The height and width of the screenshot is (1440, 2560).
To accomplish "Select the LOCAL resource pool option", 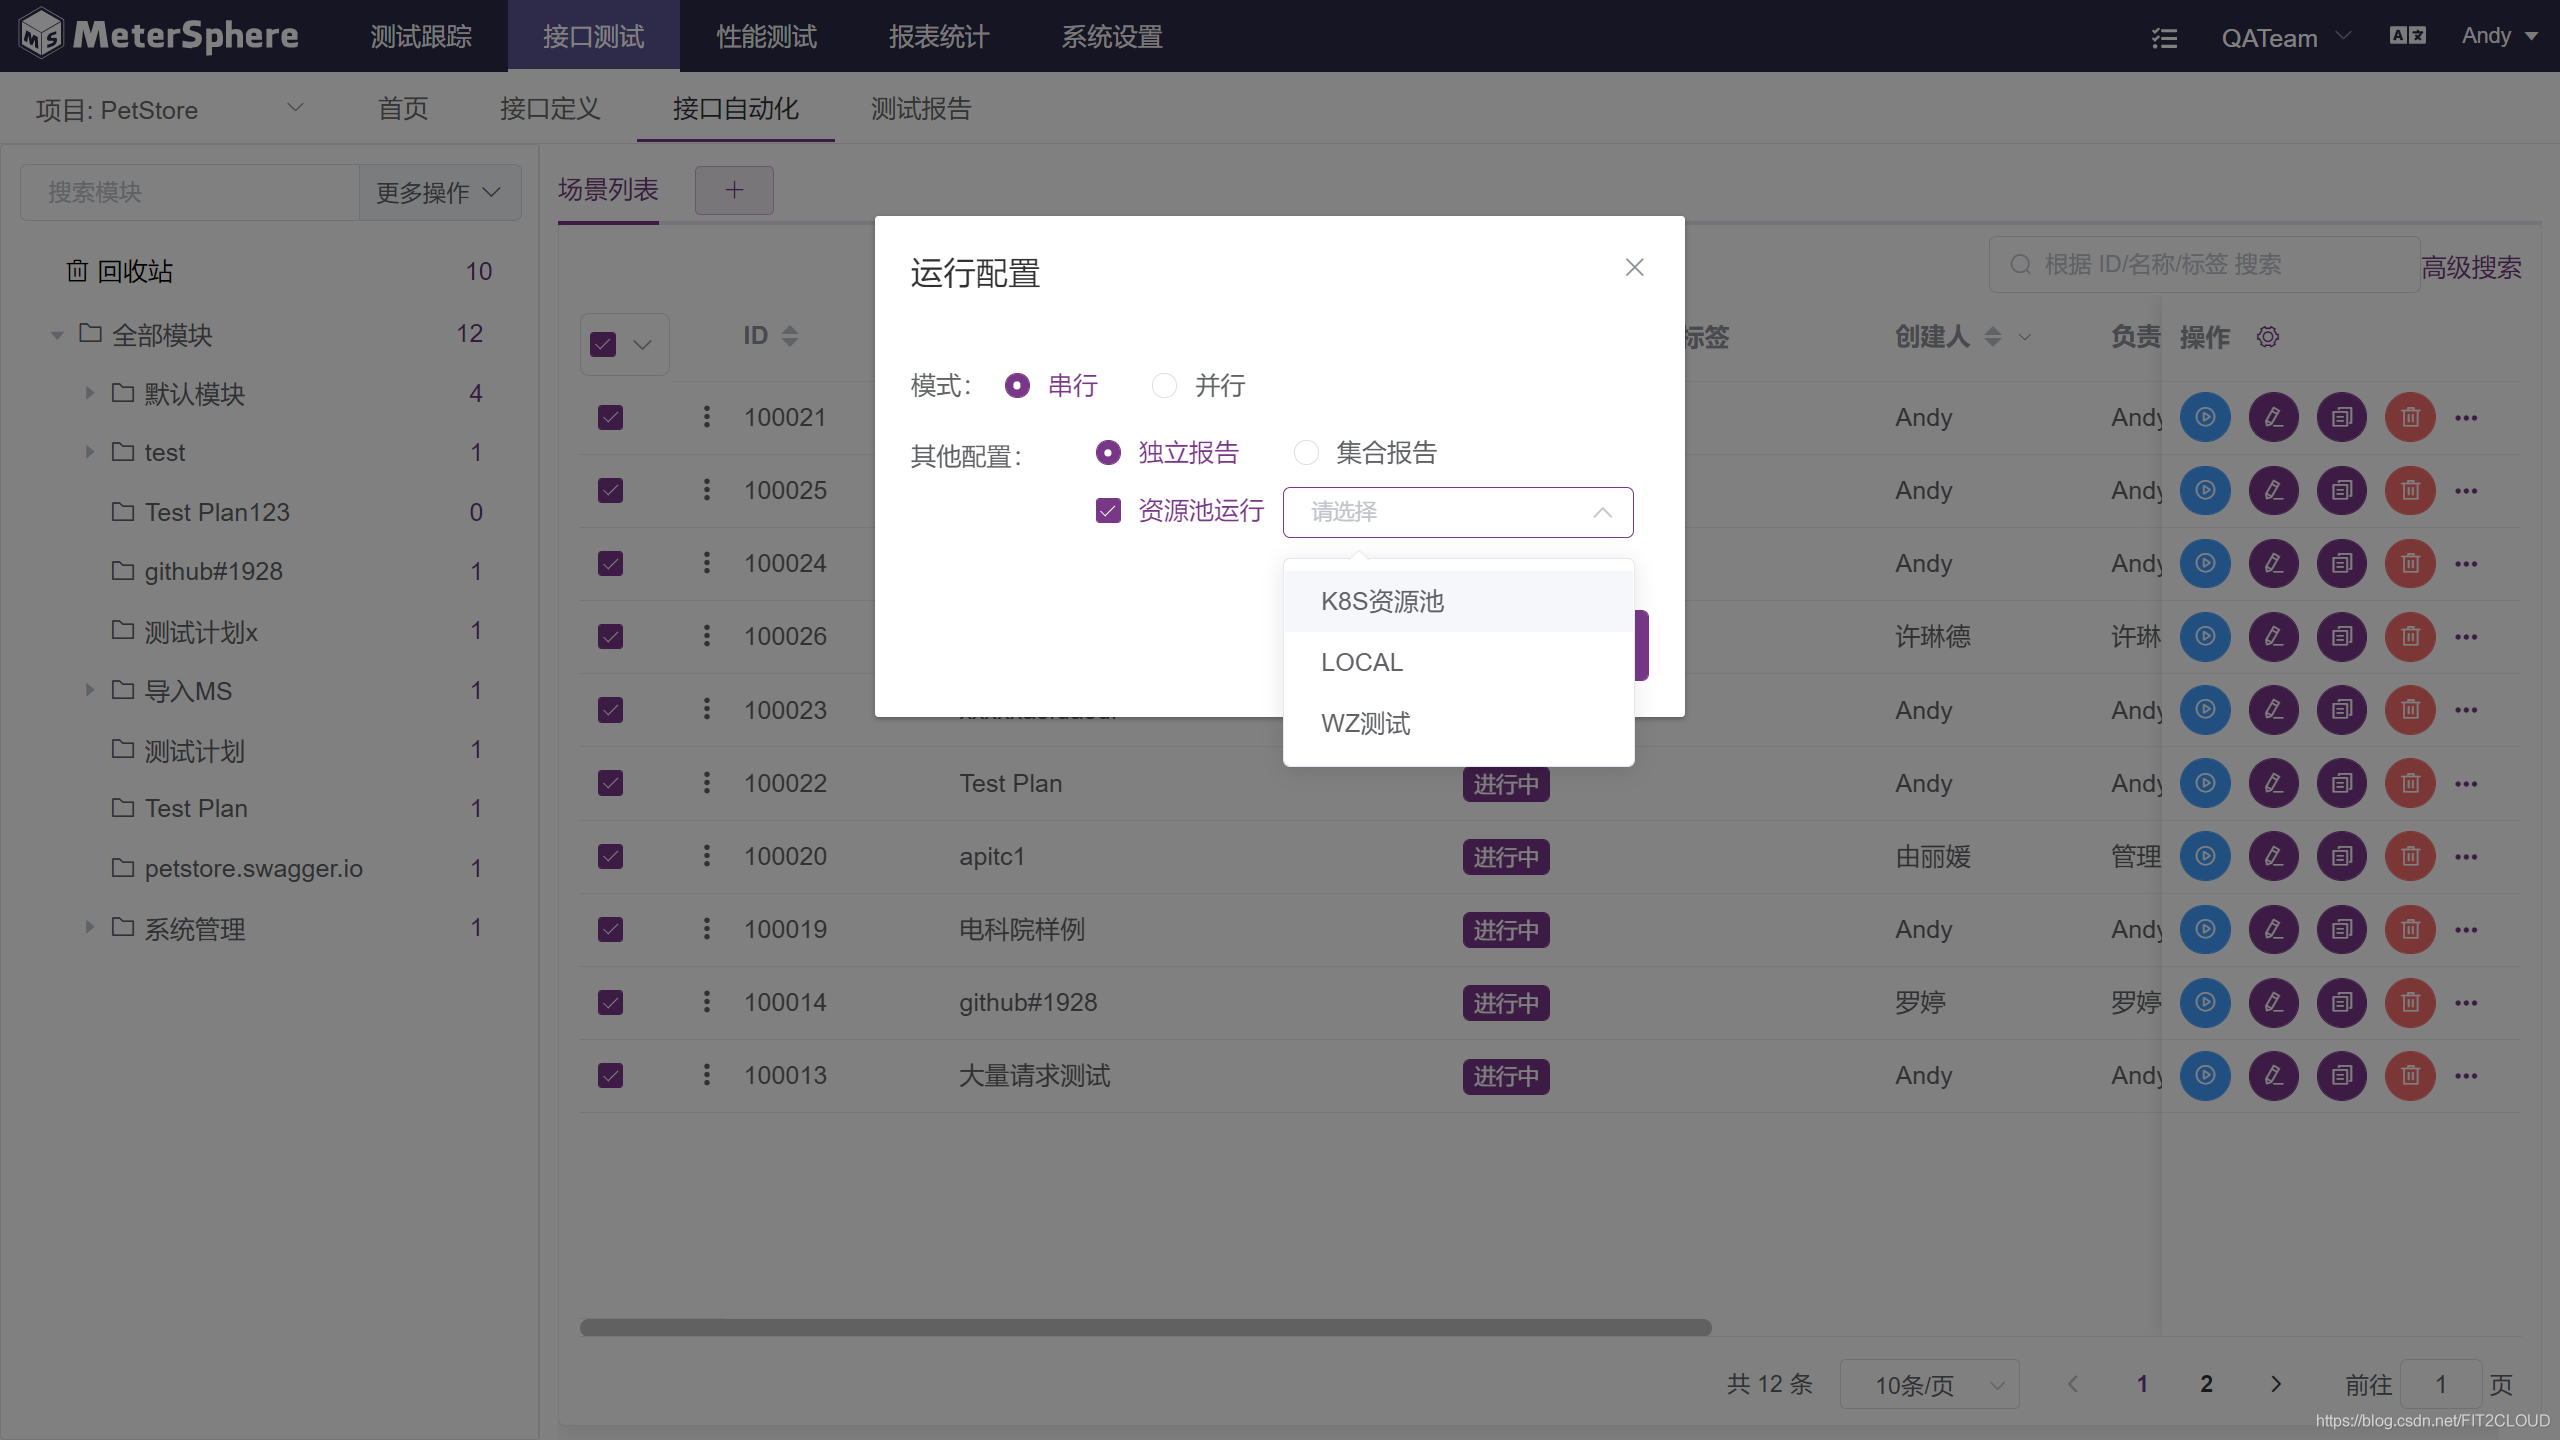I will coord(1361,662).
